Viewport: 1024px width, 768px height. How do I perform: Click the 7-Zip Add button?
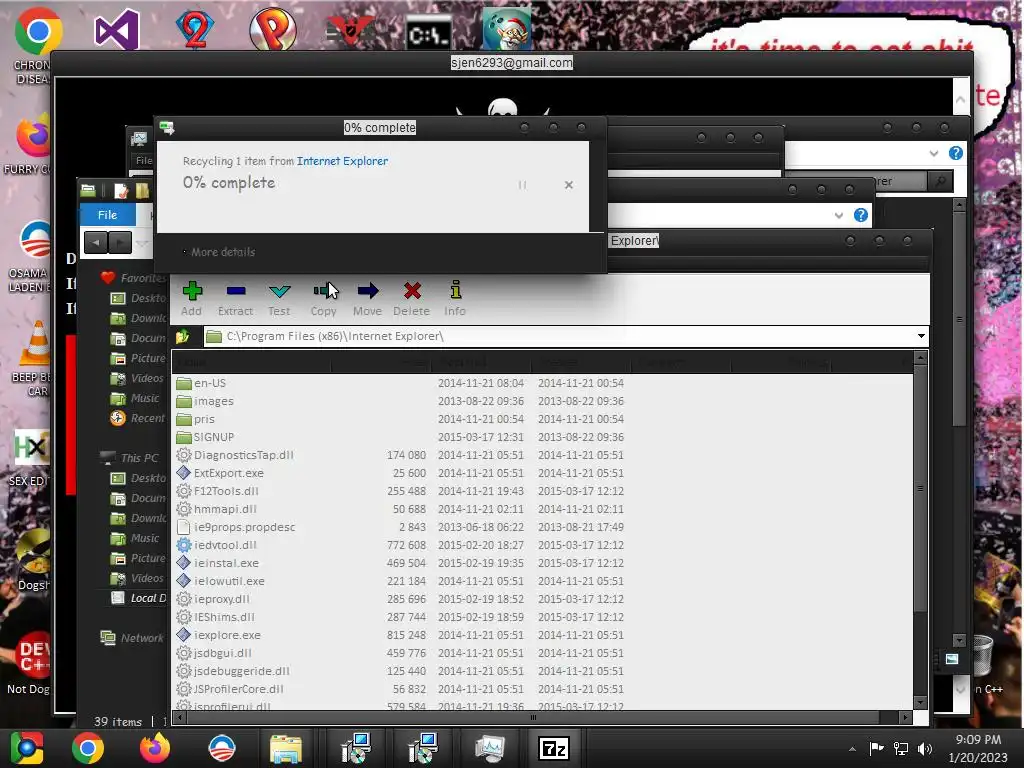(x=191, y=298)
